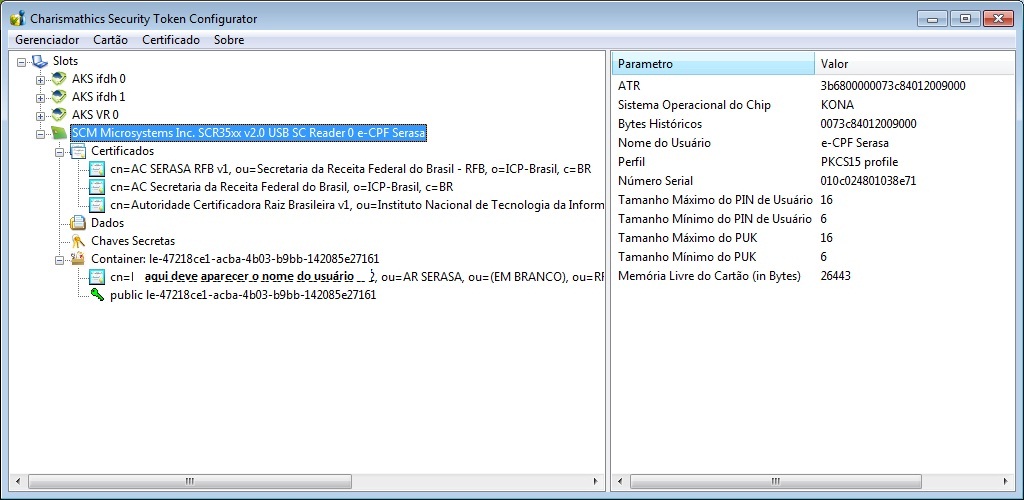The image size is (1024, 500).
Task: Click the KONA chip operating system value
Action: [x=837, y=104]
